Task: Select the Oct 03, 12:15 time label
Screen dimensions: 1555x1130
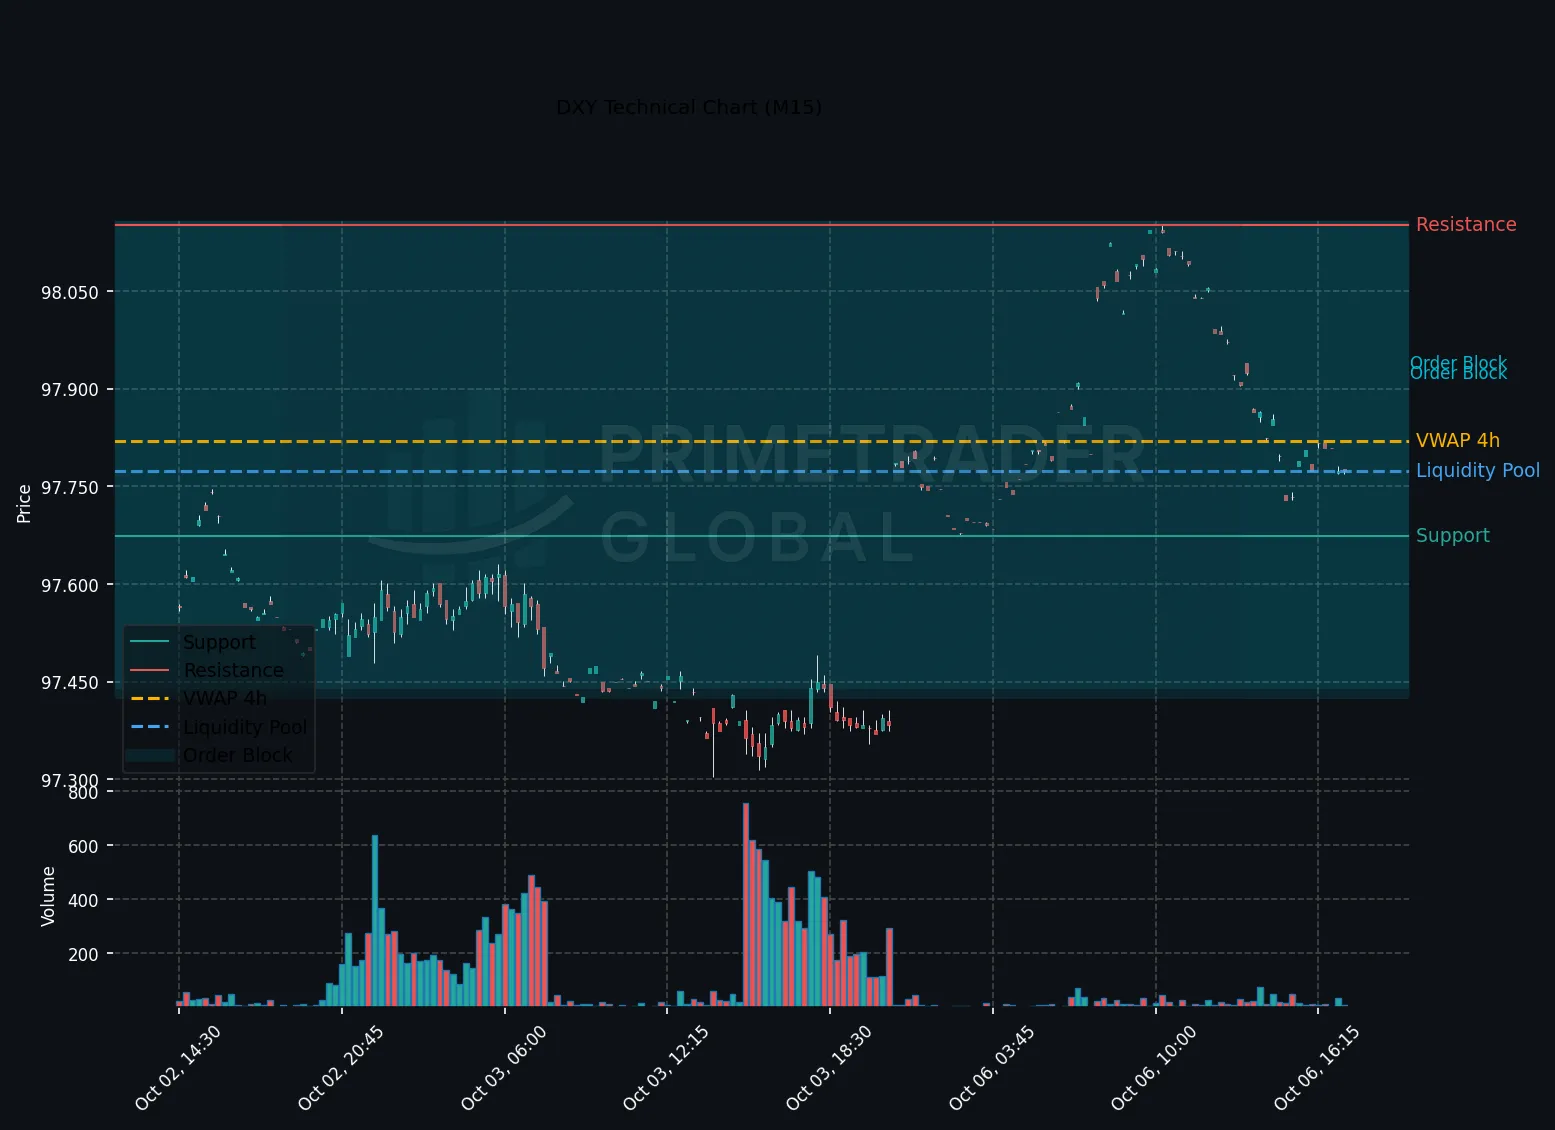Action: pos(665,1068)
